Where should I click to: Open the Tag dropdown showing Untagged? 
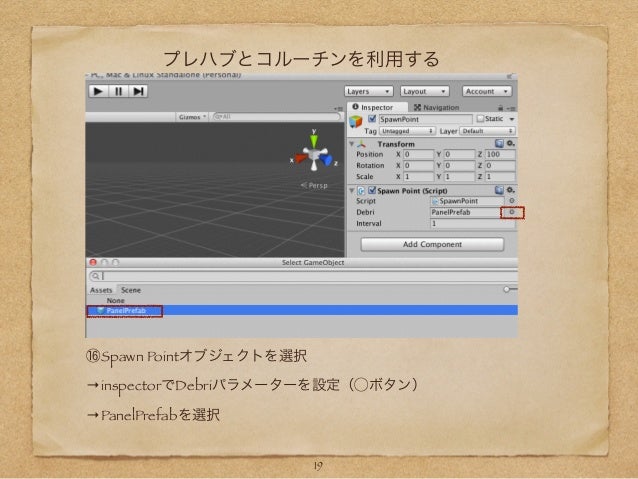(x=407, y=131)
